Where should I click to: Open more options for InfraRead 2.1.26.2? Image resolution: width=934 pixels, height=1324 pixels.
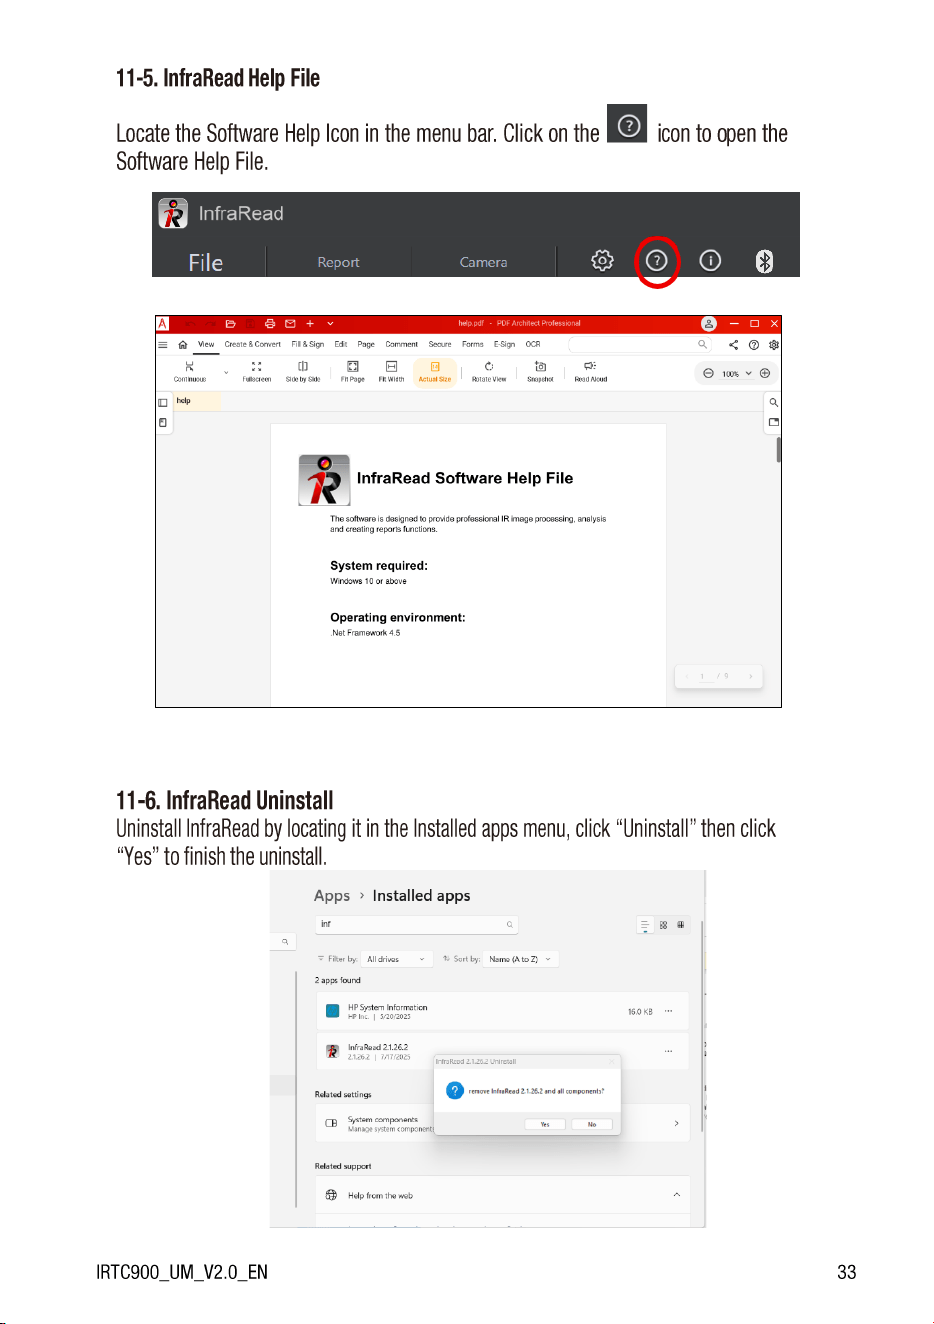click(x=669, y=1051)
